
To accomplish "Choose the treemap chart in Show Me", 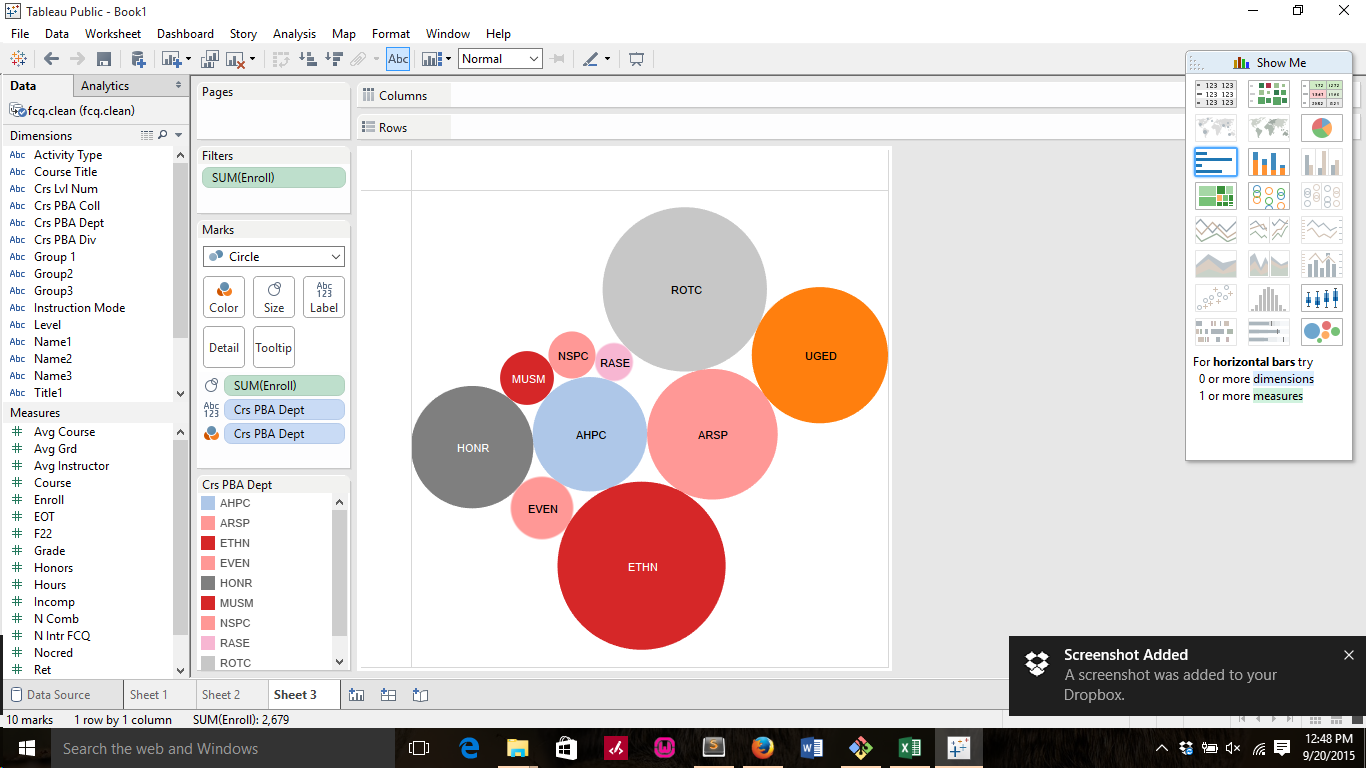I will [x=1216, y=196].
